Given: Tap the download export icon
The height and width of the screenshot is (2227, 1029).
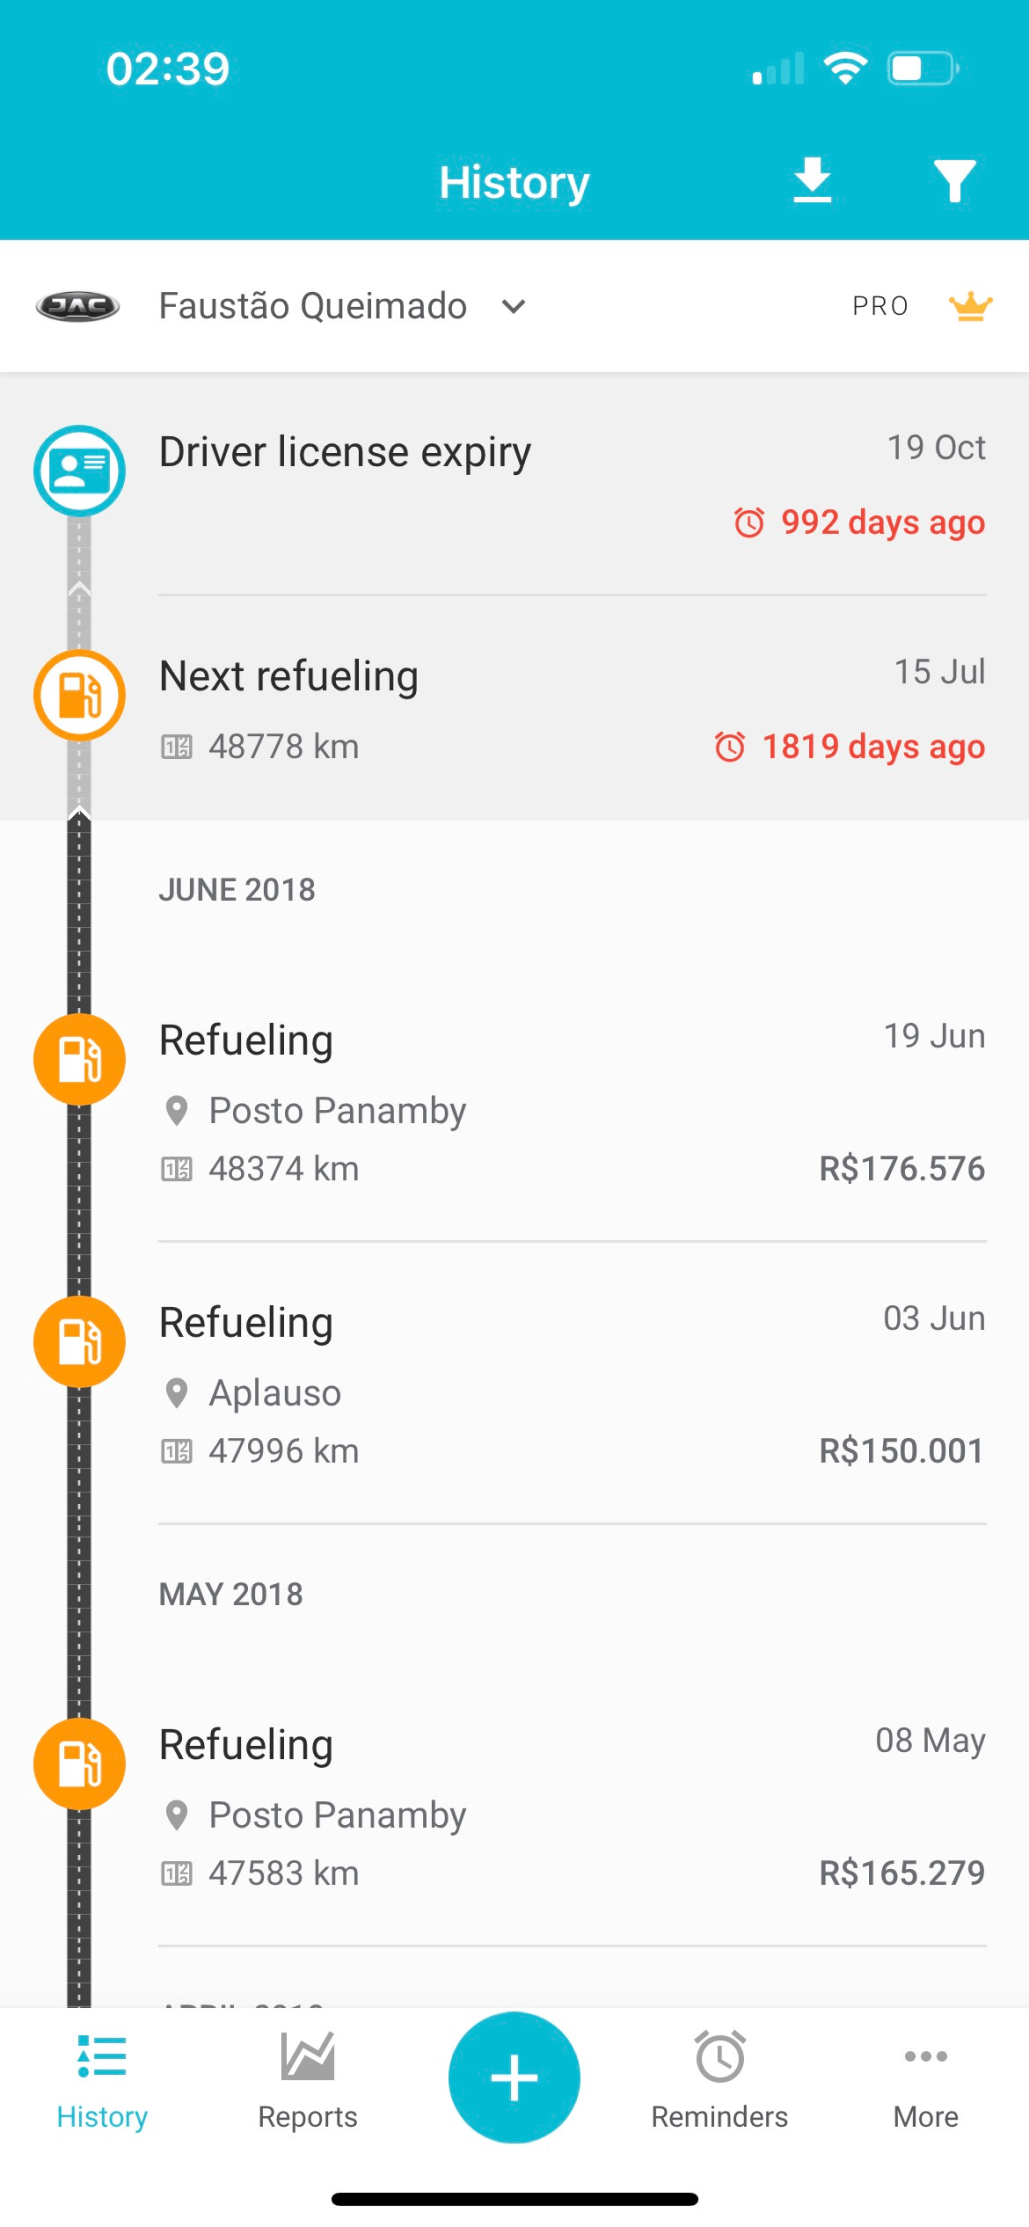Looking at the screenshot, I should (812, 181).
